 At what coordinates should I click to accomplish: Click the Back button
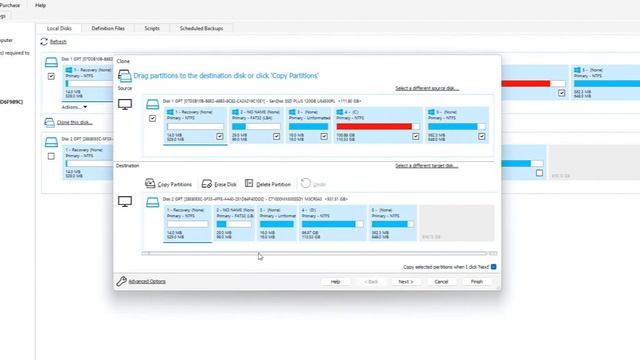[371, 282]
